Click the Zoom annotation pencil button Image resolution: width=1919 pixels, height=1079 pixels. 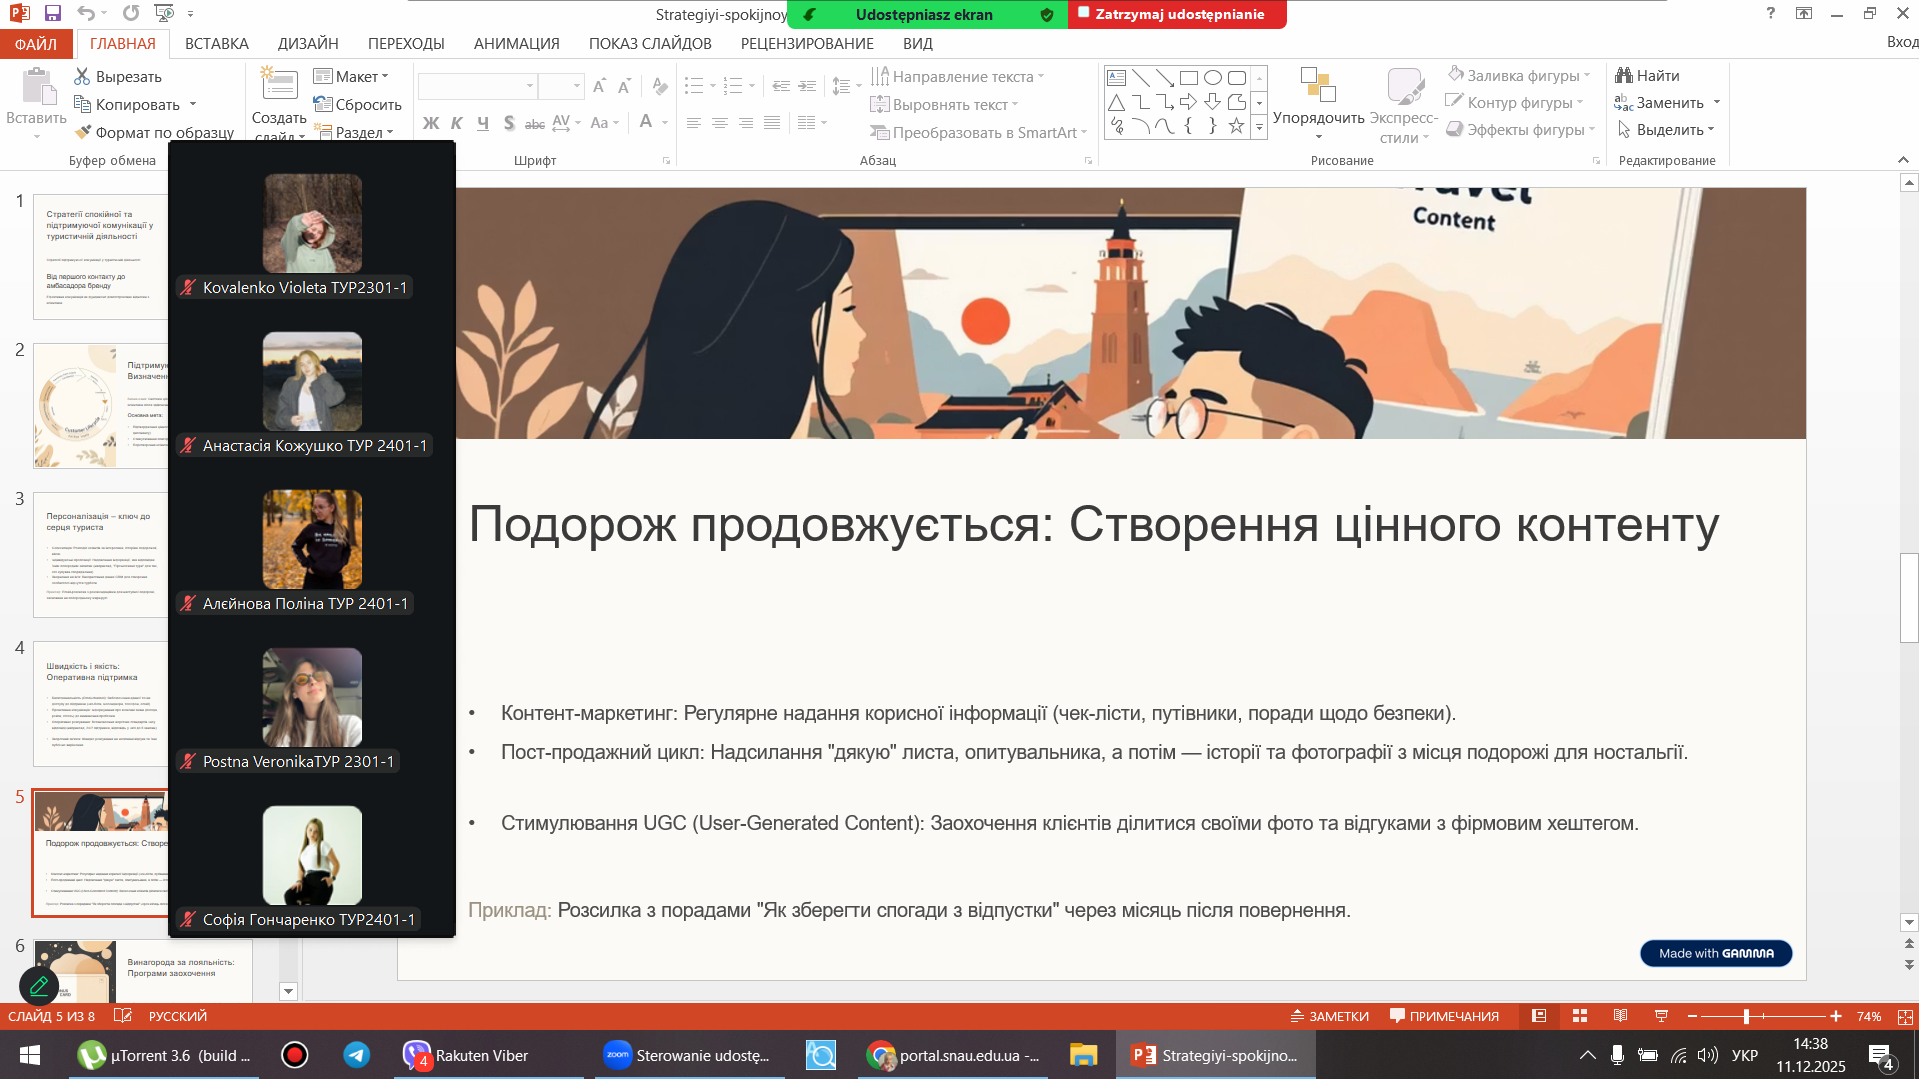click(x=39, y=986)
